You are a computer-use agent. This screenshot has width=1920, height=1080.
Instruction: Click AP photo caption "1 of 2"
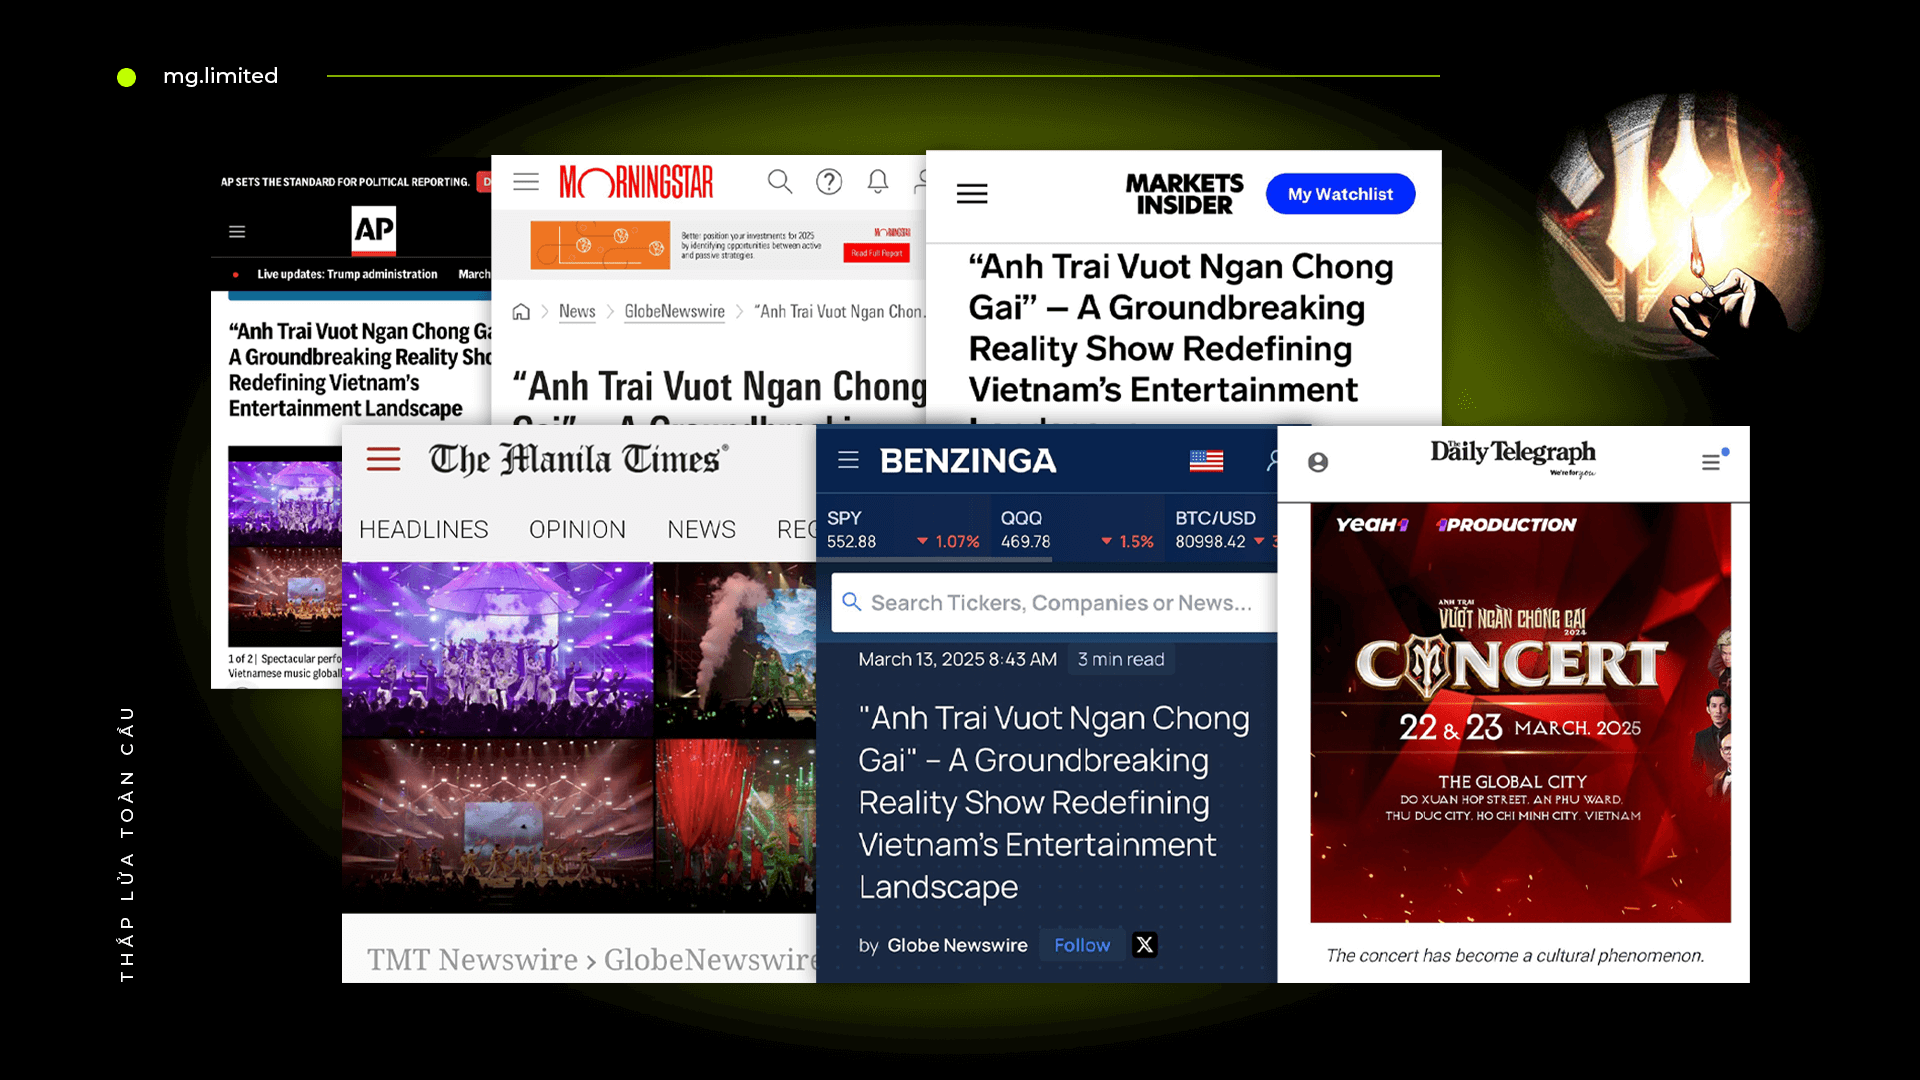pyautogui.click(x=285, y=666)
